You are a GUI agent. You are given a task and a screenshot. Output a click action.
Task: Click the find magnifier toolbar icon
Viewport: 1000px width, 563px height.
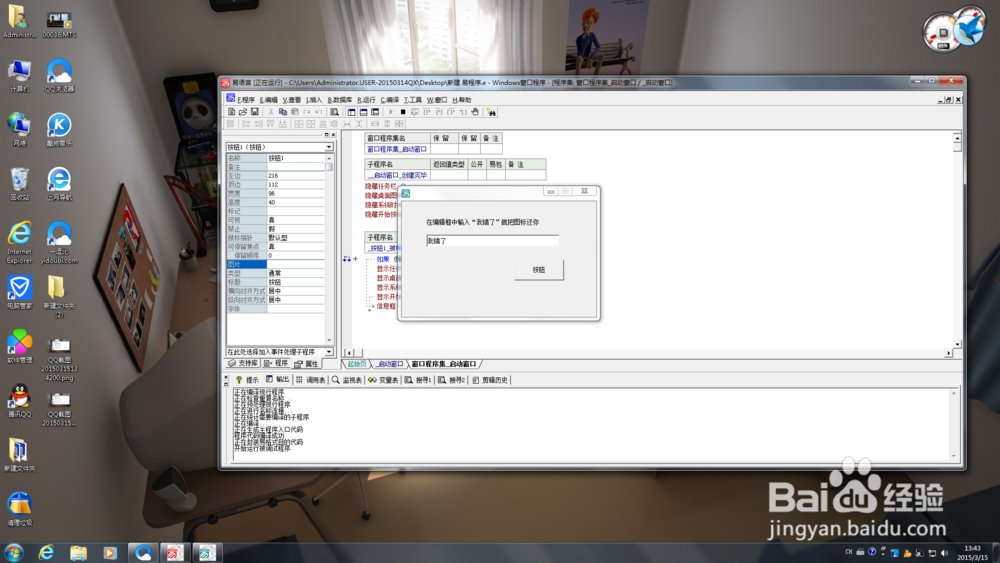(334, 112)
